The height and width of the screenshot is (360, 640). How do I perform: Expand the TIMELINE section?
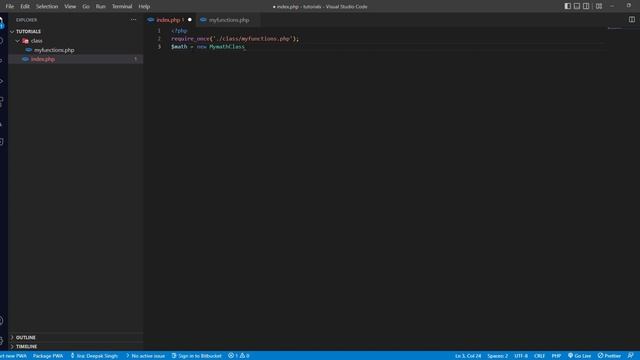click(76, 347)
